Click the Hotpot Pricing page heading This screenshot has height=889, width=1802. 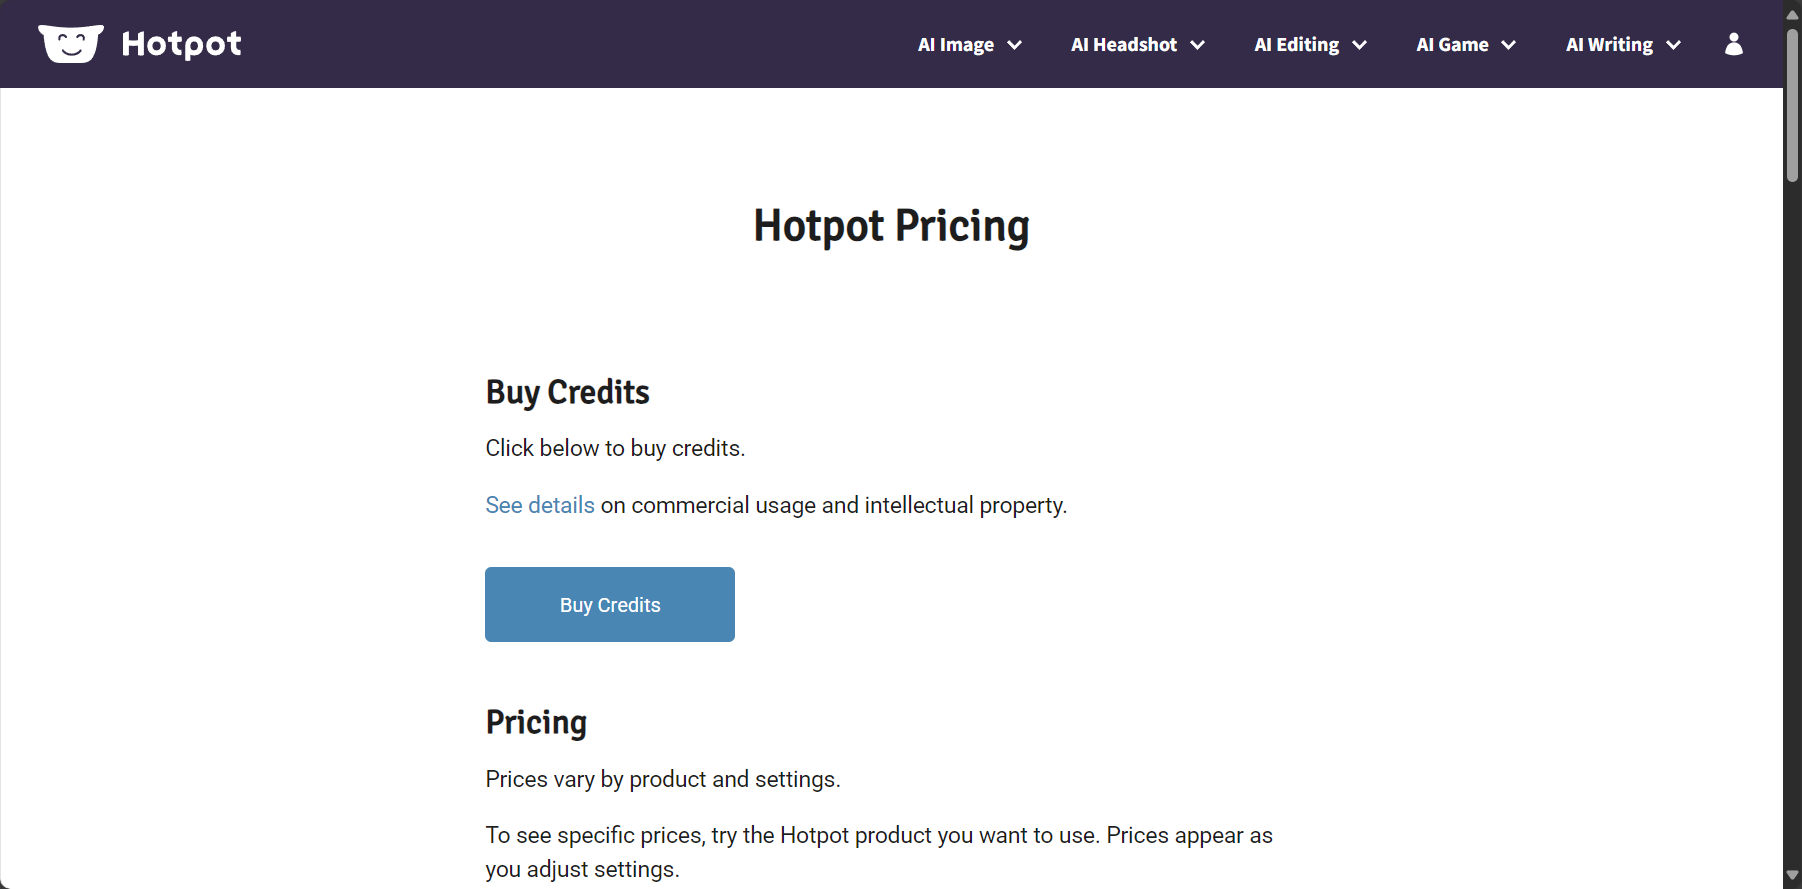pos(891,226)
